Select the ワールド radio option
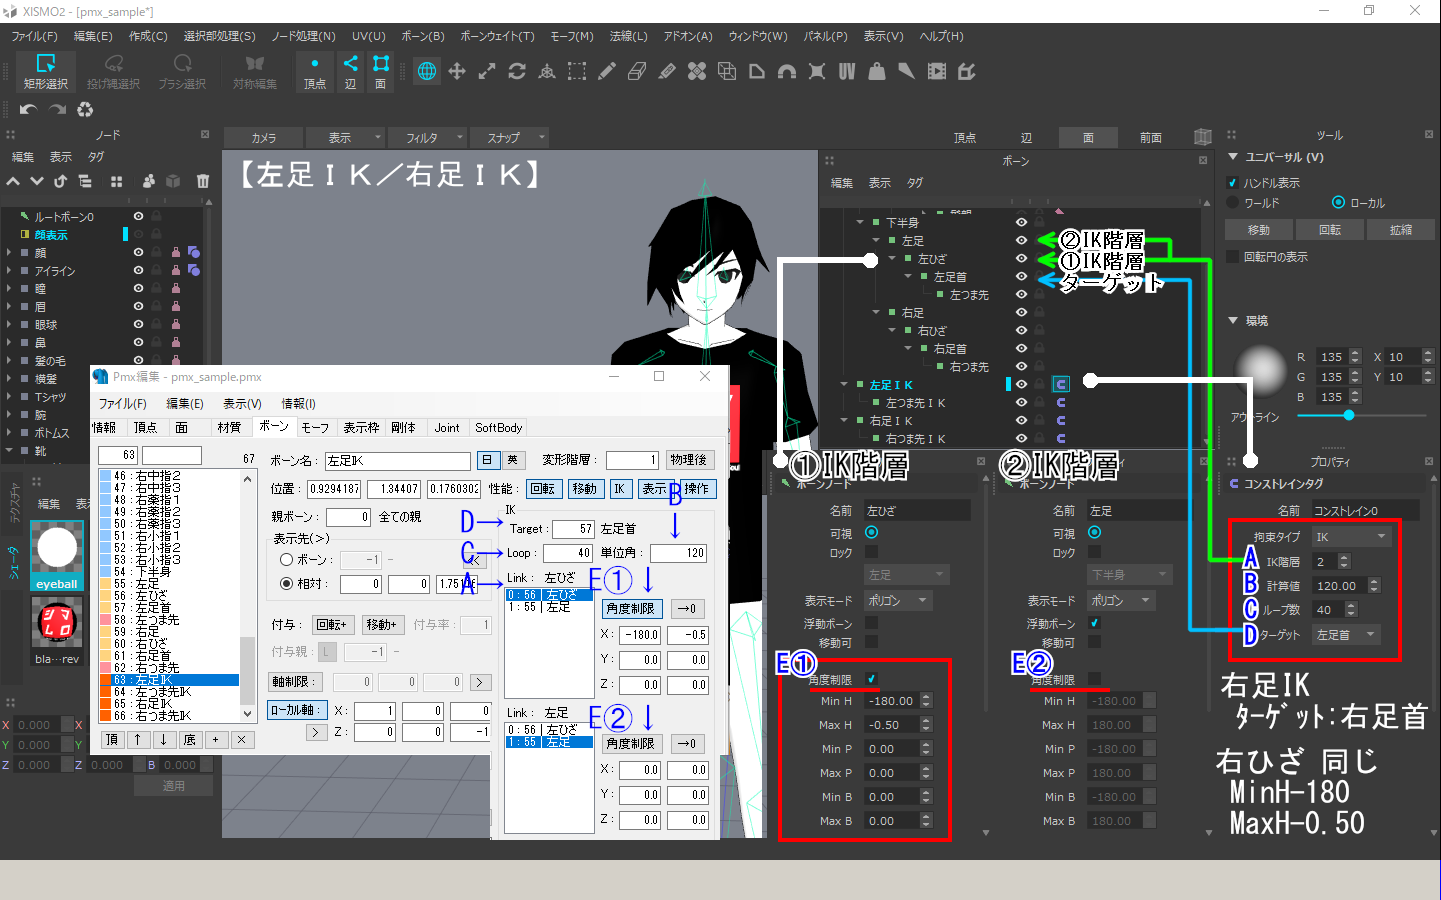1441x900 pixels. (x=1233, y=202)
